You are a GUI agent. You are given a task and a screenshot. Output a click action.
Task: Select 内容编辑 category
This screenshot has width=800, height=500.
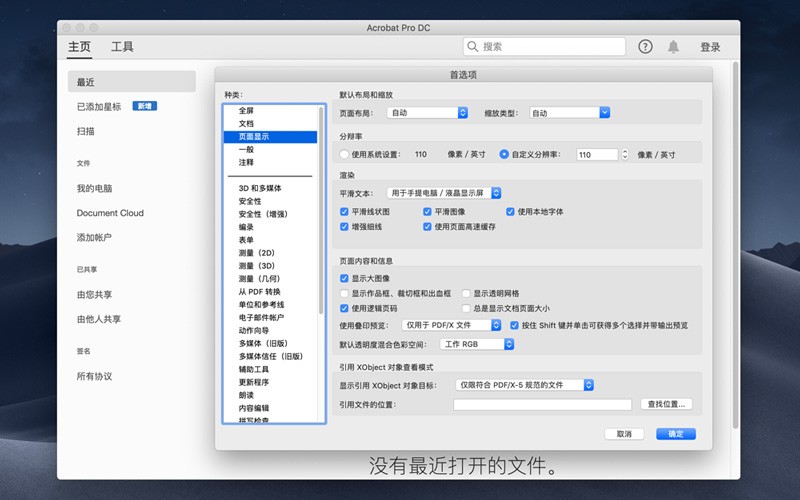tap(254, 408)
